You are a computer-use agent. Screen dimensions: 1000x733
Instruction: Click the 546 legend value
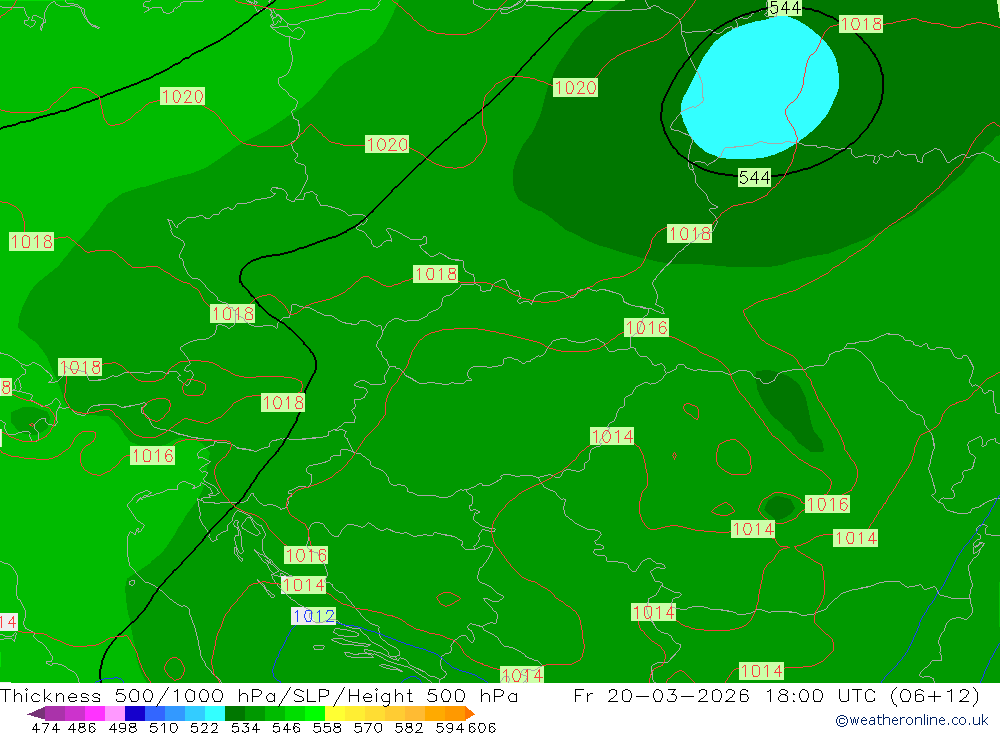coord(286,727)
